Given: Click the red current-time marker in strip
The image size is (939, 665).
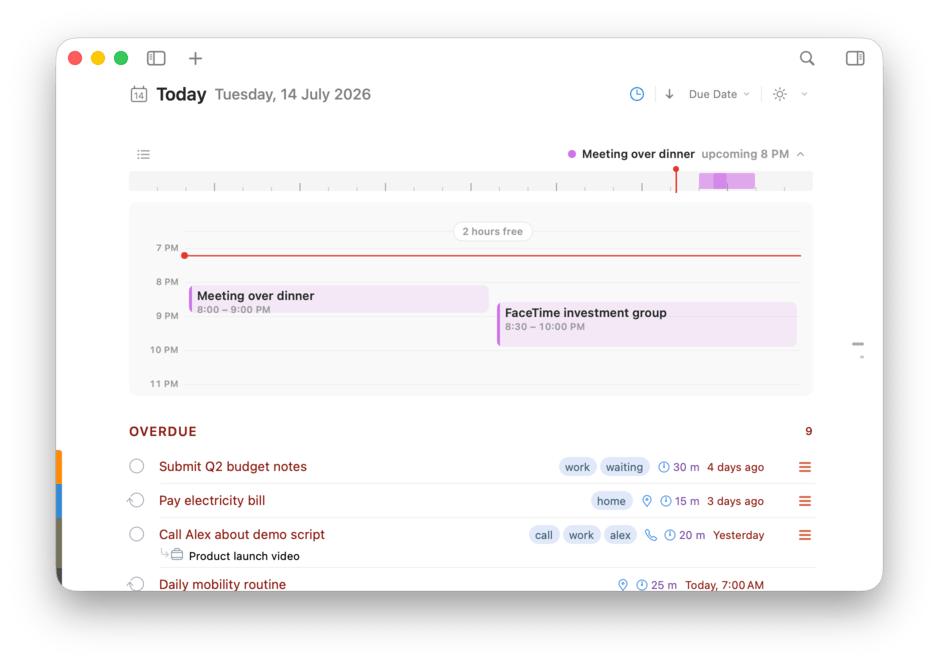Looking at the screenshot, I should click(x=676, y=179).
